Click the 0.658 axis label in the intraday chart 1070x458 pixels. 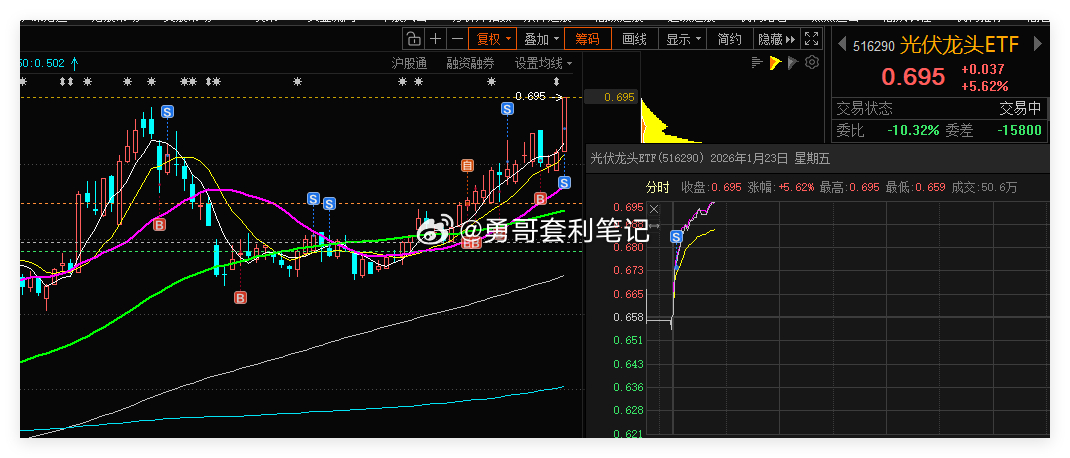click(x=629, y=317)
